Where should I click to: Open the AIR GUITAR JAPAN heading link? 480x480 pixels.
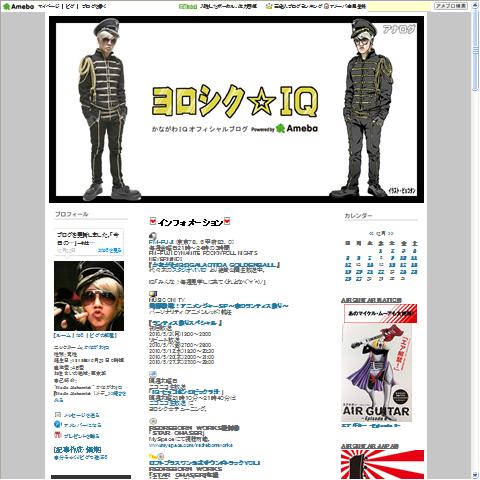tap(370, 446)
